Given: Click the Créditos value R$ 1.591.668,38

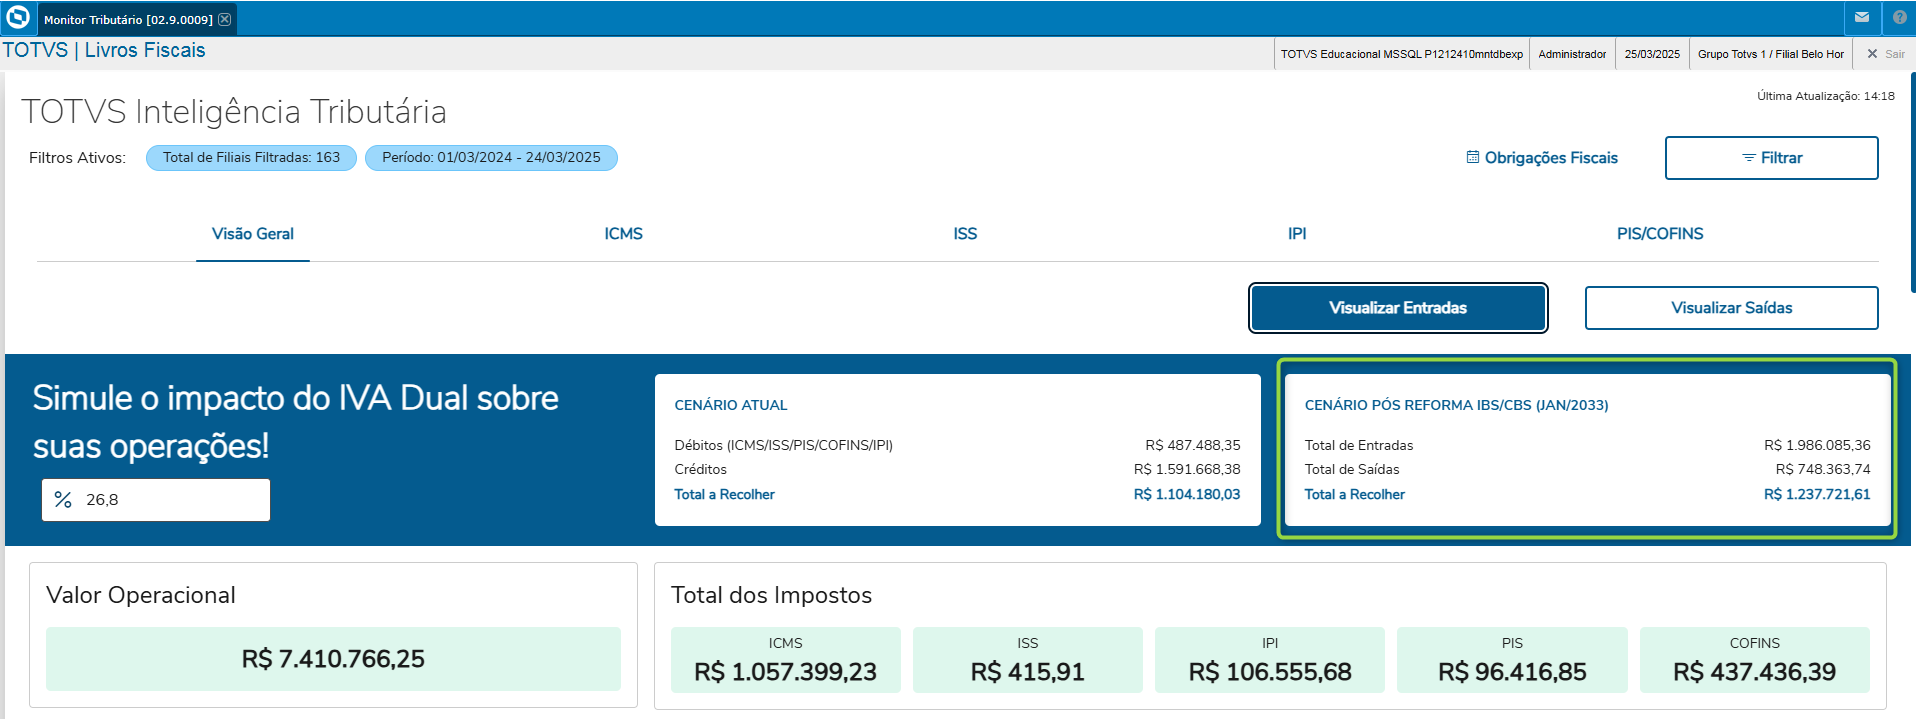Looking at the screenshot, I should pos(1187,470).
